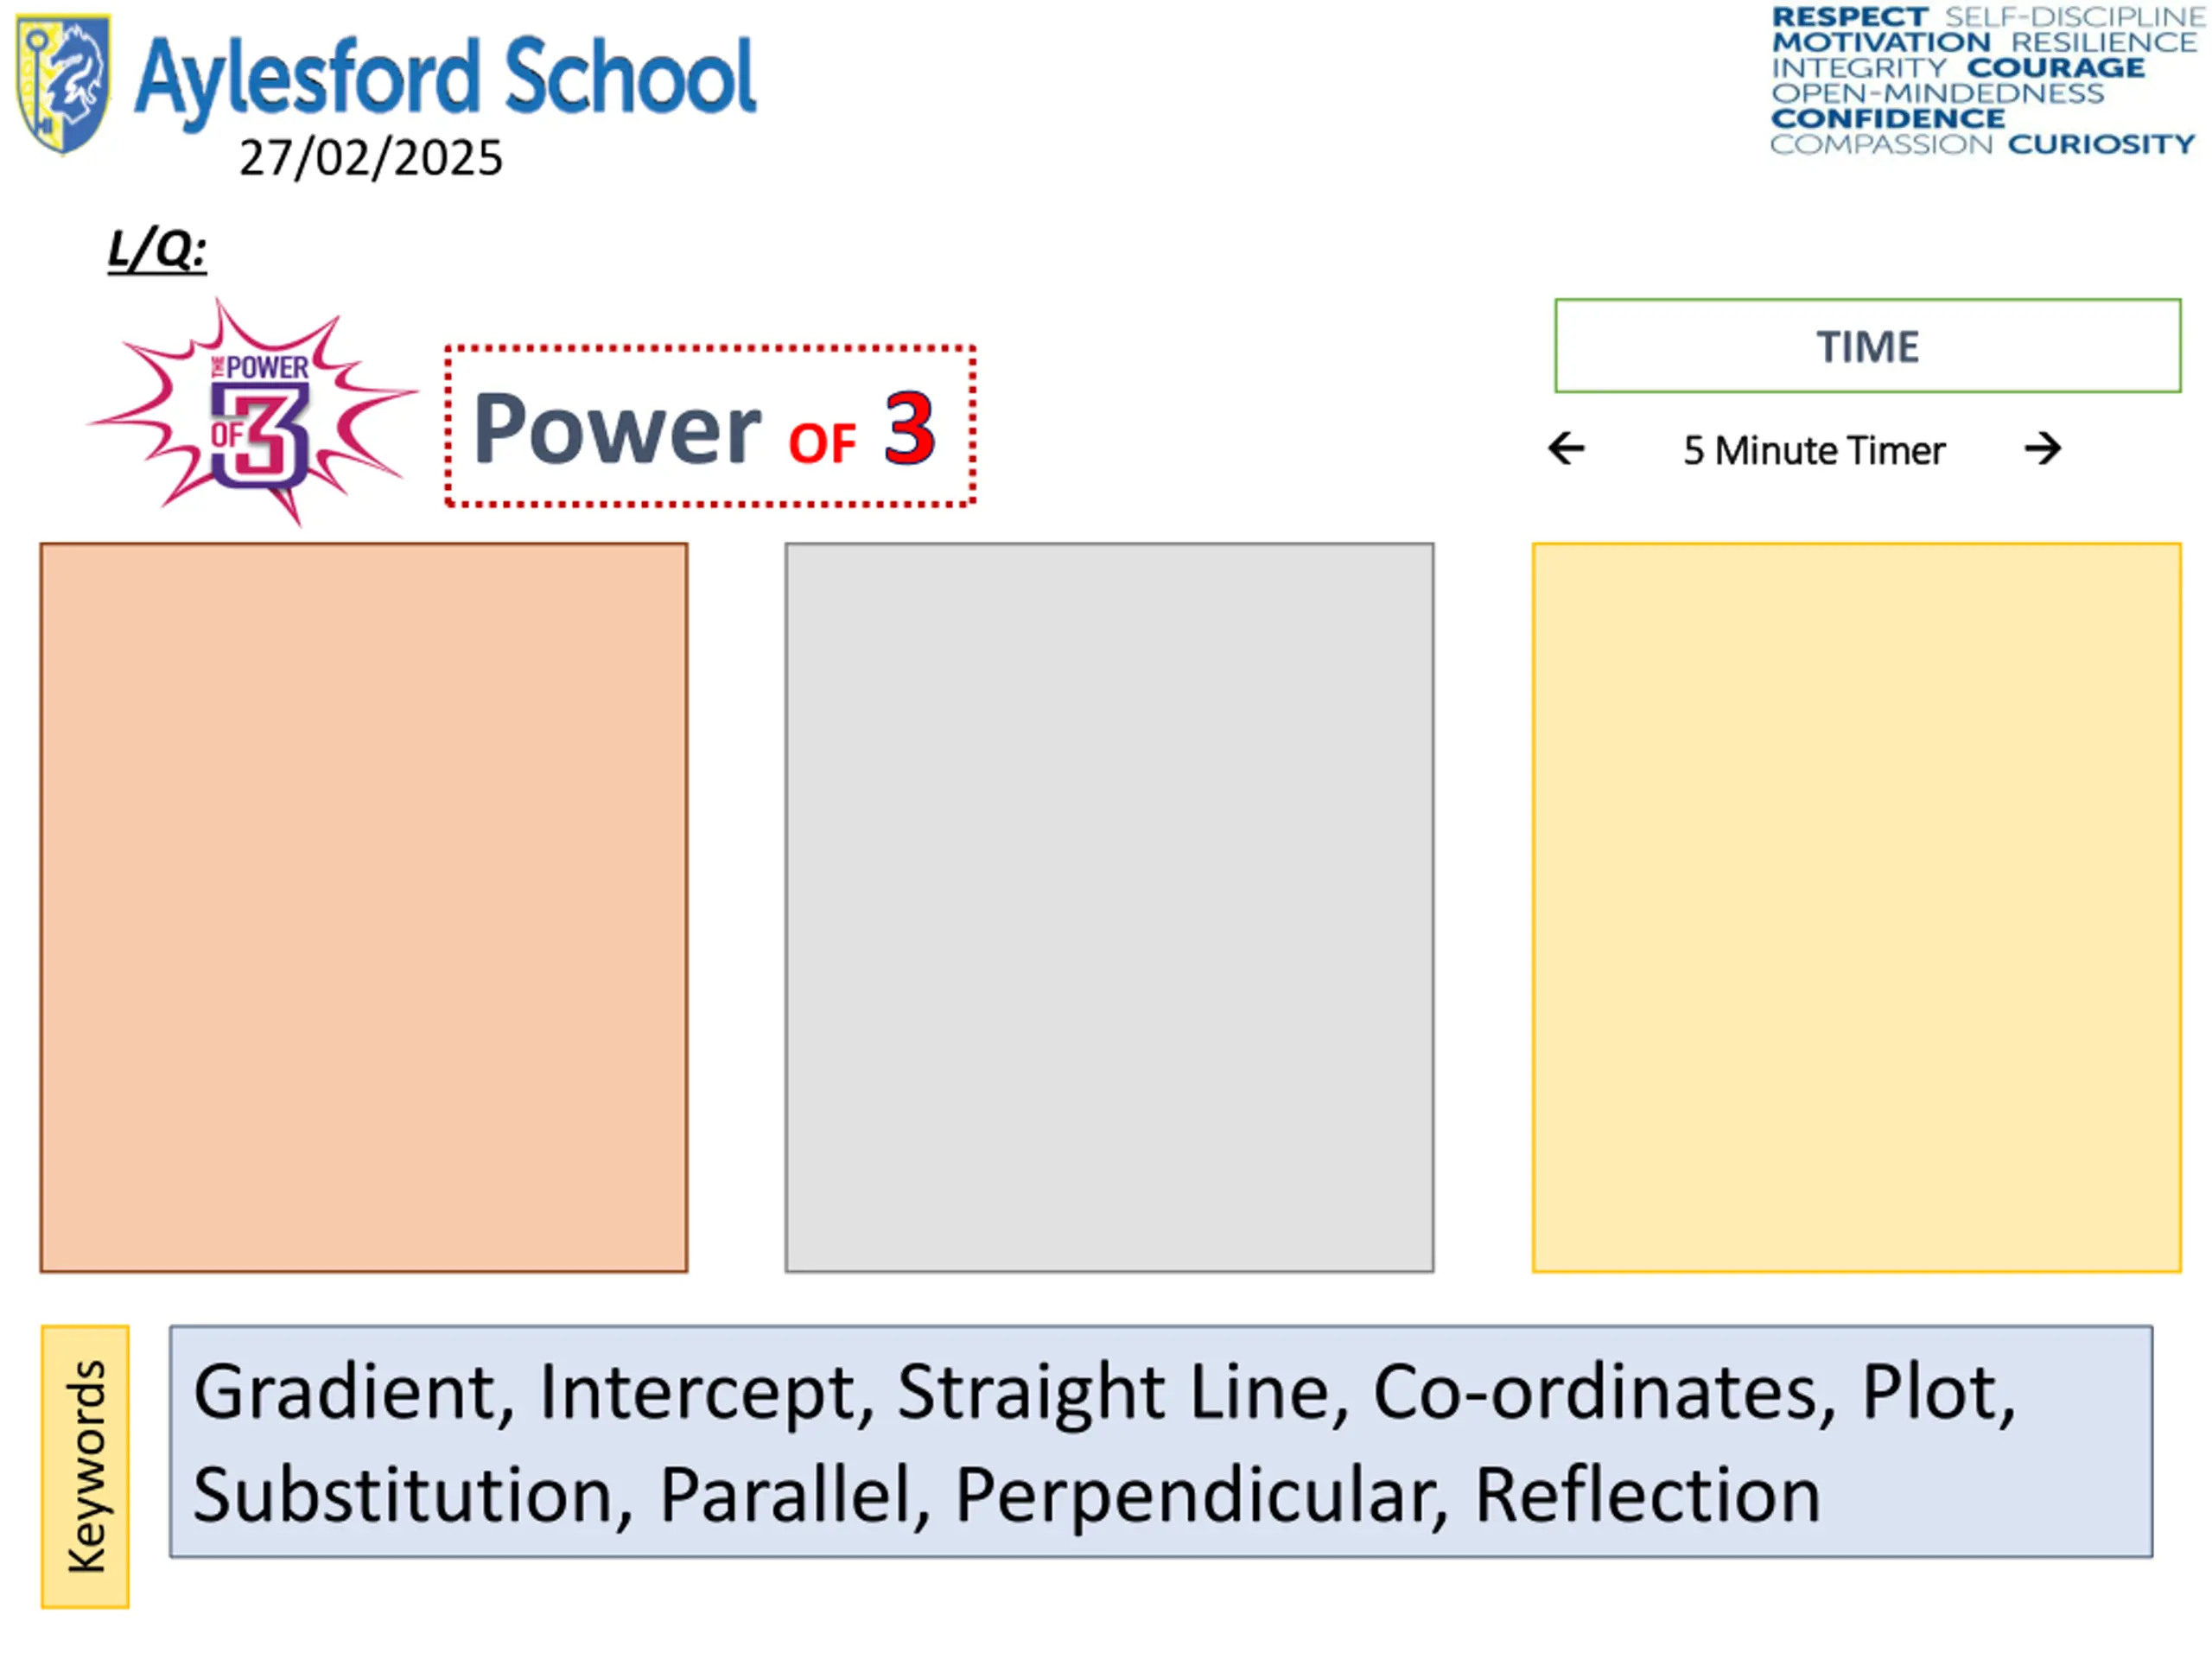2212x1659 pixels.
Task: Select the dotted red Power of 3 title box
Action: click(710, 426)
